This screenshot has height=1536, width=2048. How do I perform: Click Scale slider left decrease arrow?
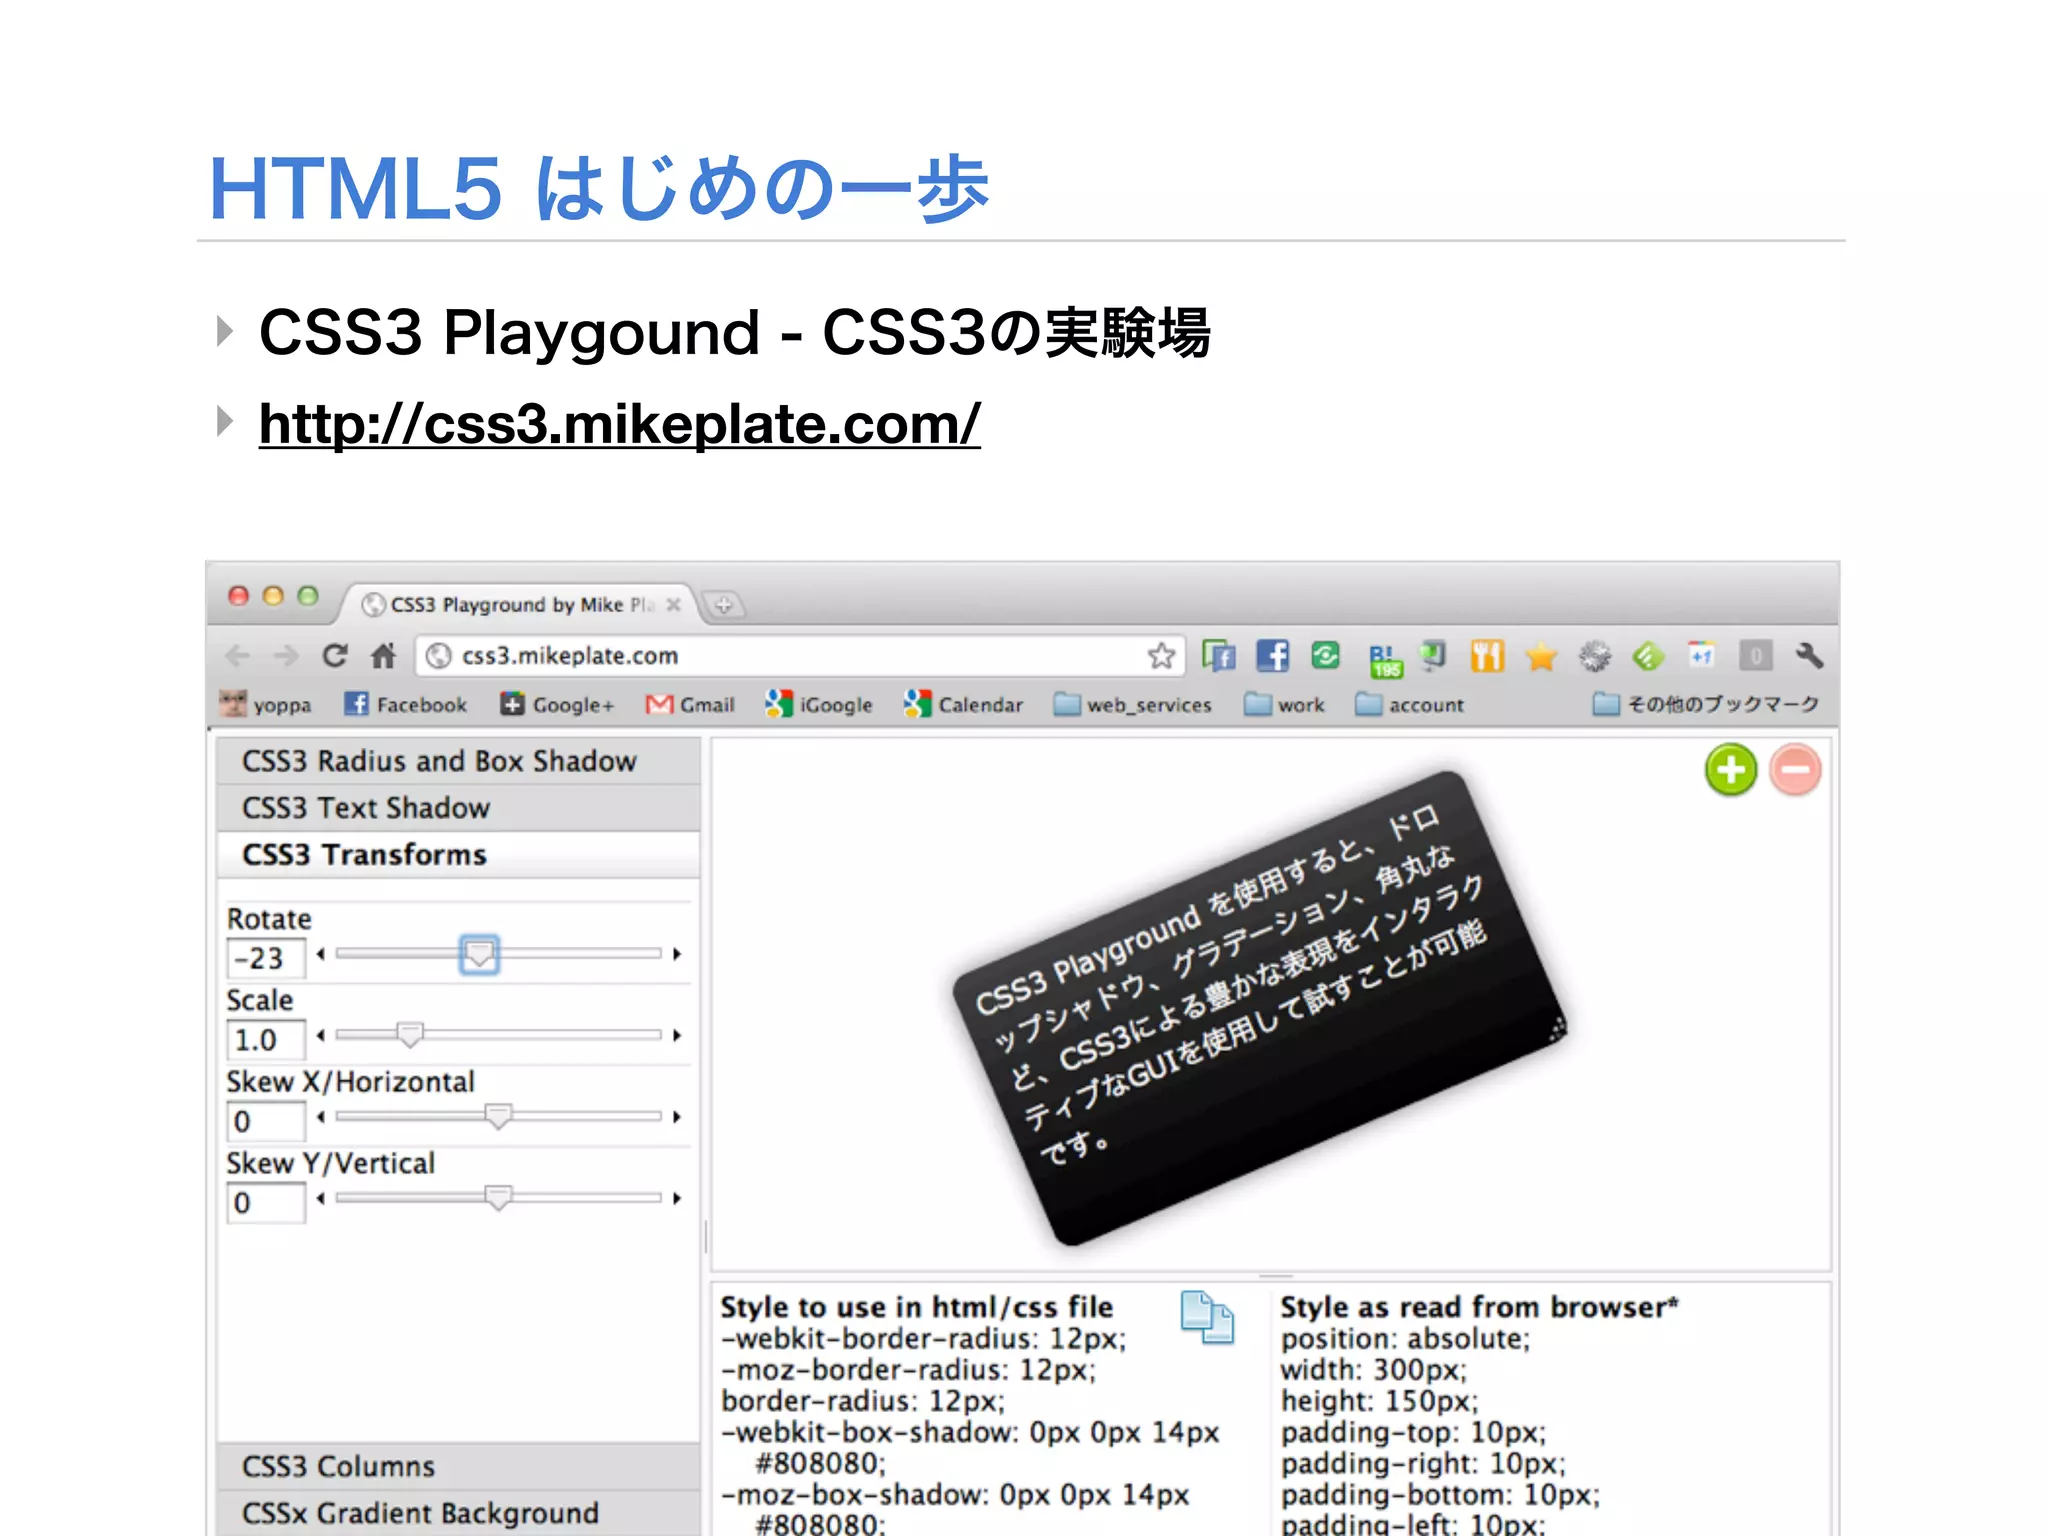320,1035
